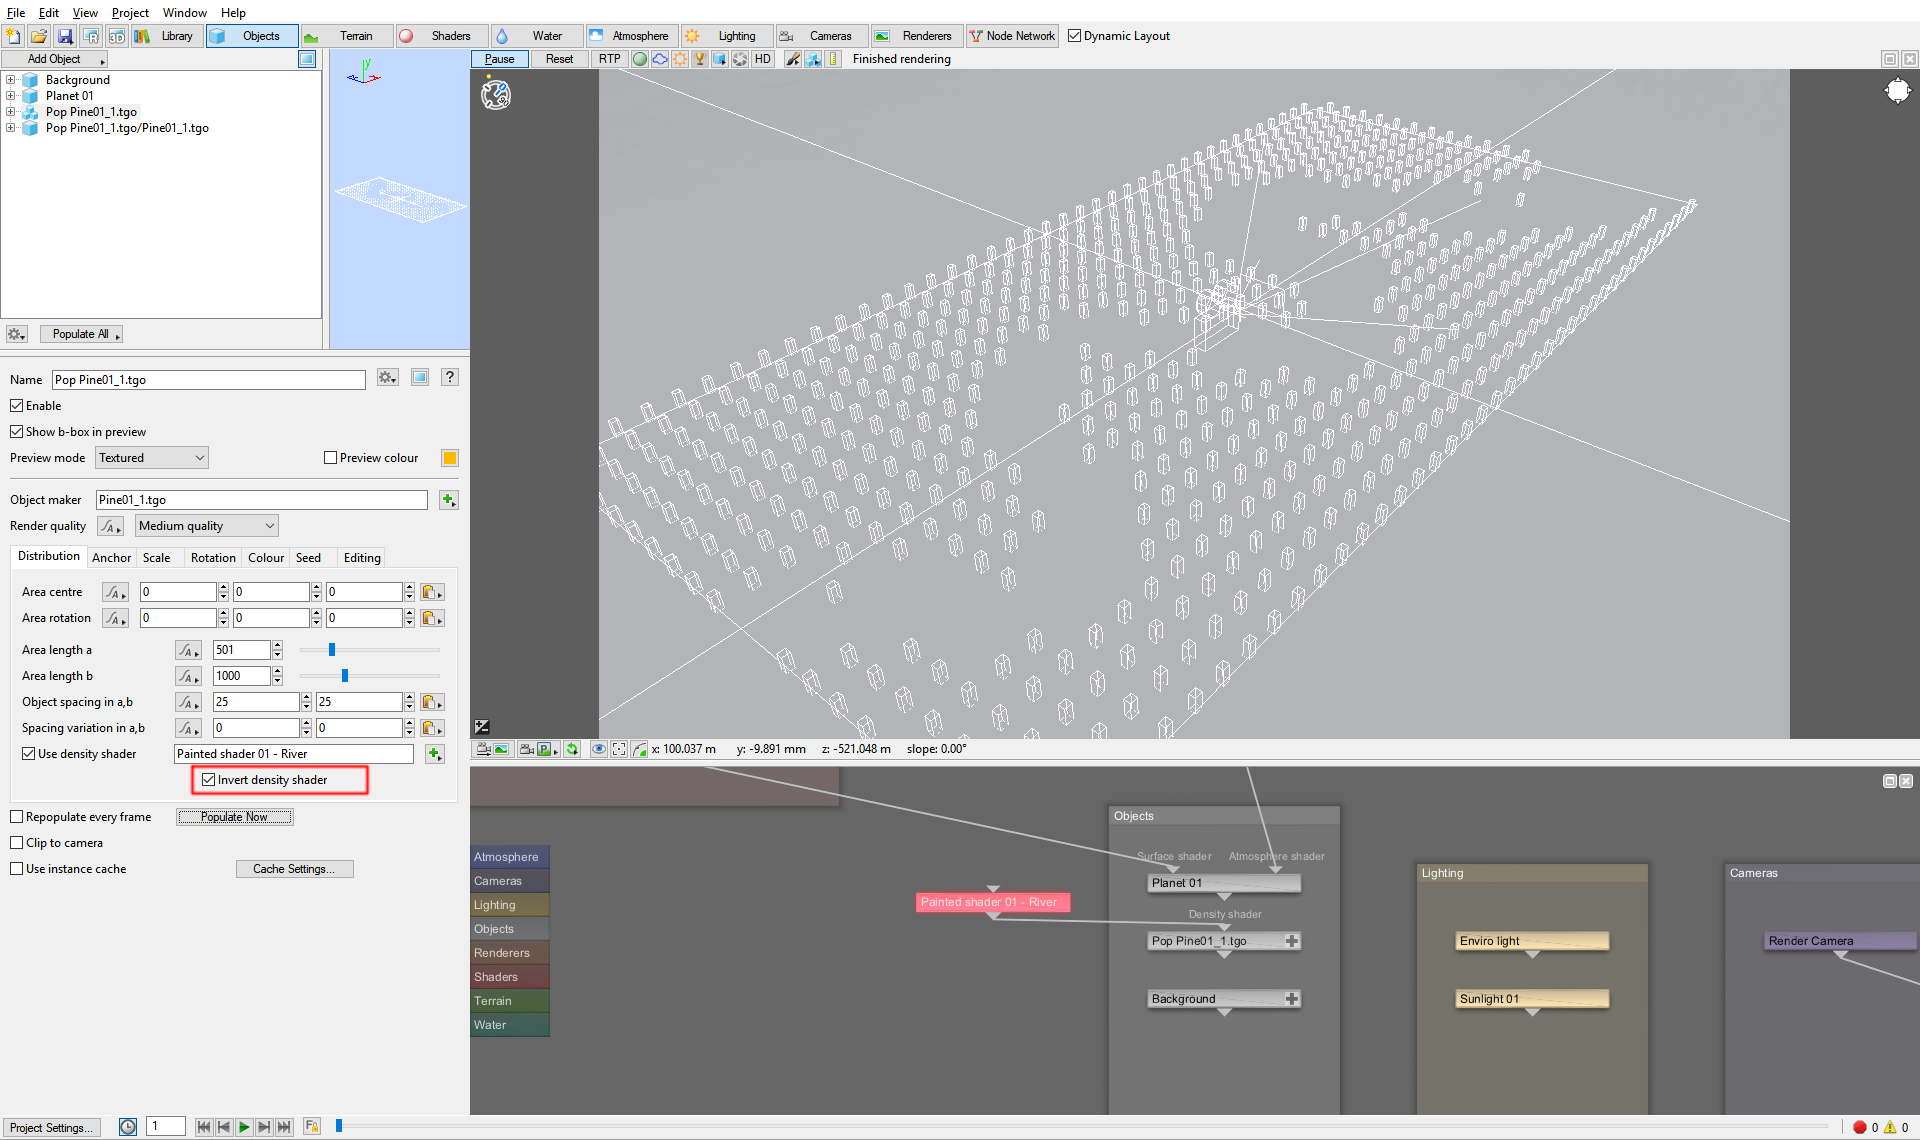Click the green reset view arrows icon
The image size is (1920, 1140).
click(x=573, y=749)
